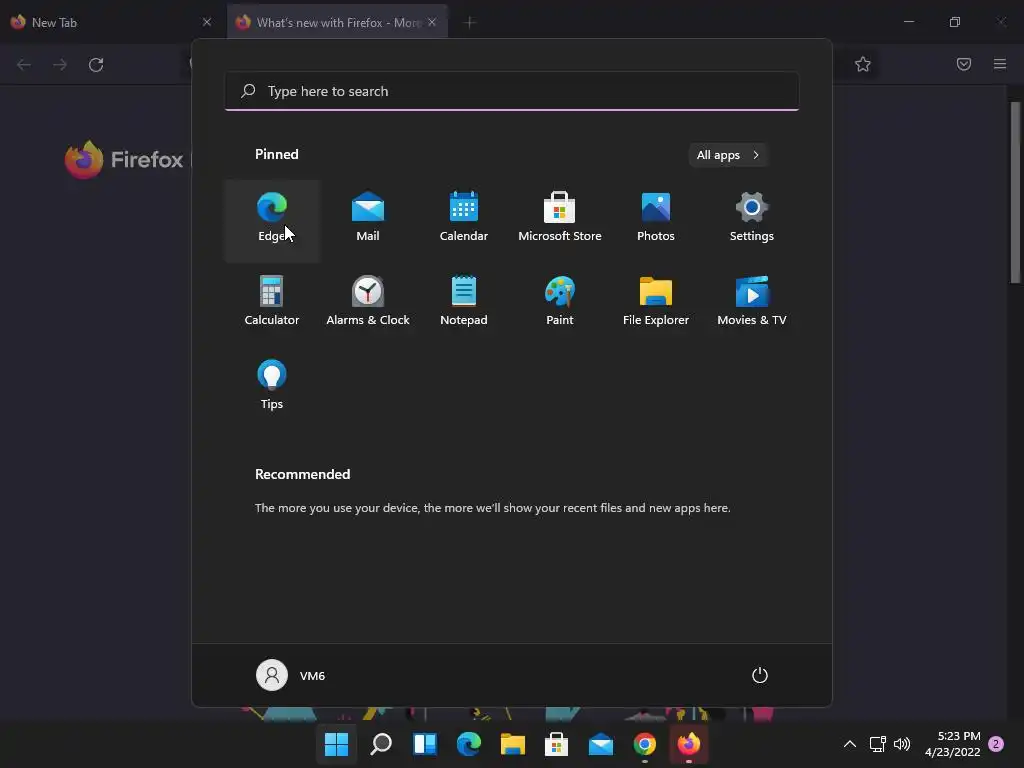Open the Start menu power options
The width and height of the screenshot is (1024, 768).
(760, 675)
